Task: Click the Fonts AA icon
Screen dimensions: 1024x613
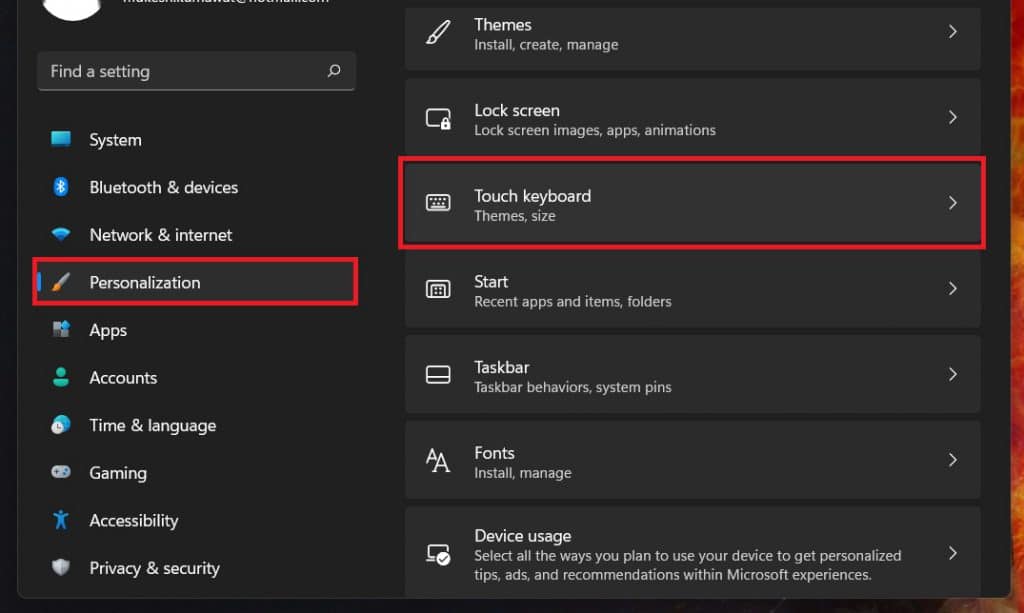Action: coord(438,460)
